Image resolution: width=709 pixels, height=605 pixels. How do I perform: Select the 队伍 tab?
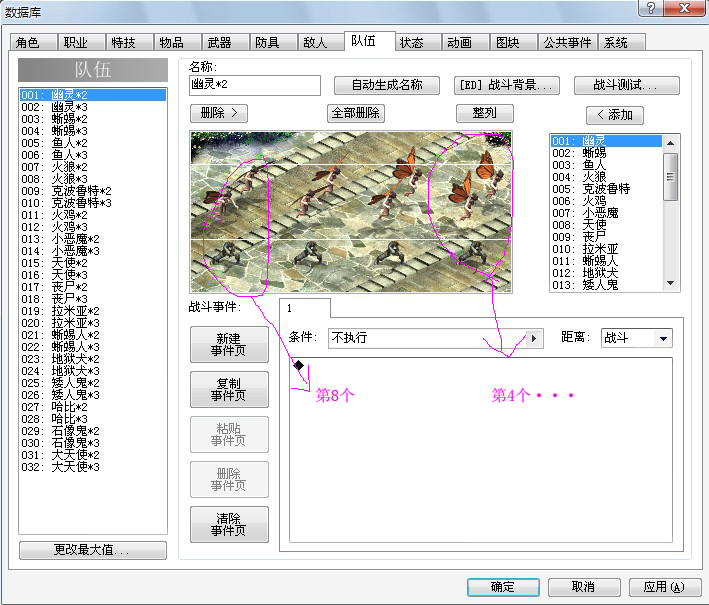369,41
